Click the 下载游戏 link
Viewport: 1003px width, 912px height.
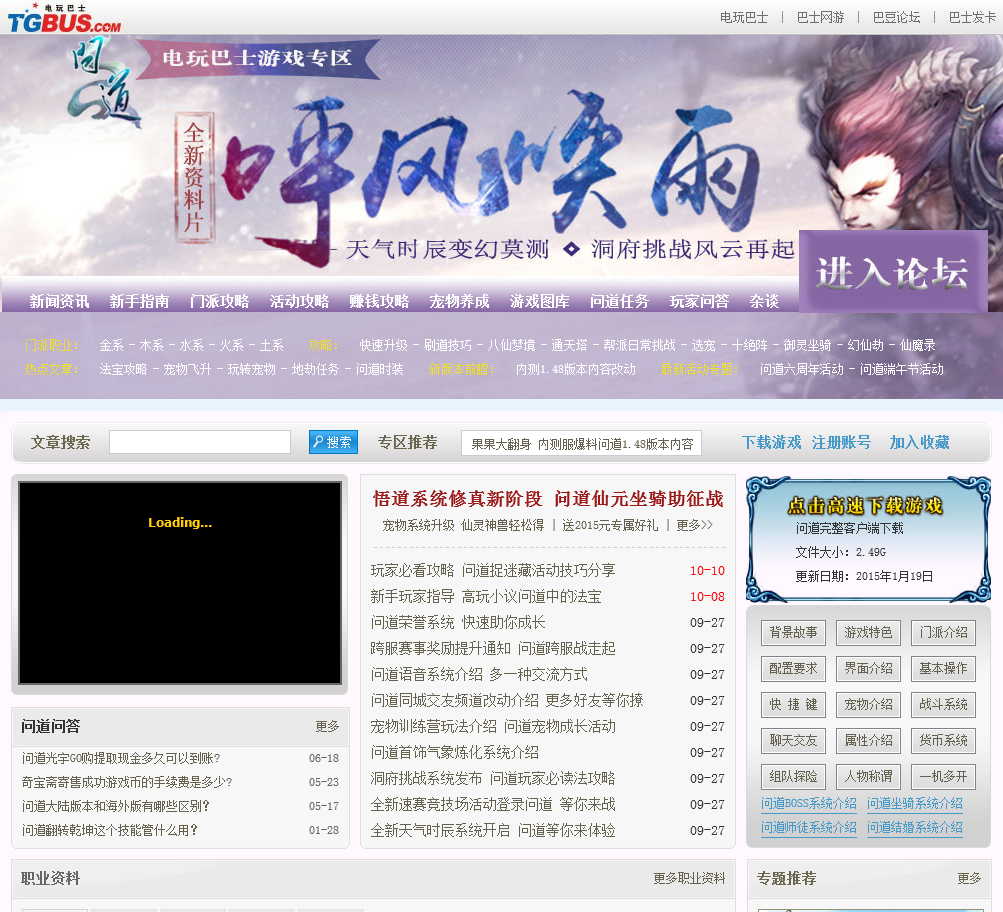coord(771,442)
